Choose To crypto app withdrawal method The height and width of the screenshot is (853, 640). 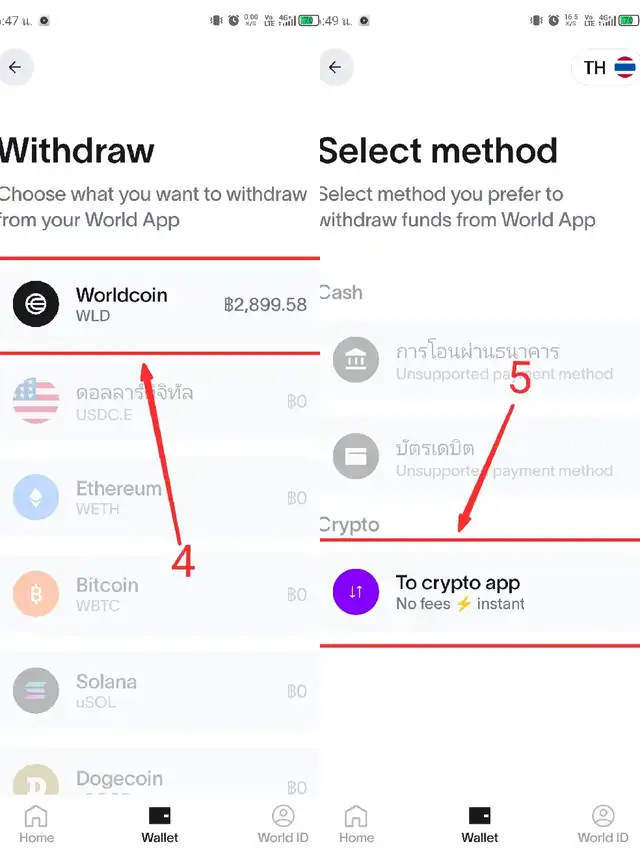point(480,592)
